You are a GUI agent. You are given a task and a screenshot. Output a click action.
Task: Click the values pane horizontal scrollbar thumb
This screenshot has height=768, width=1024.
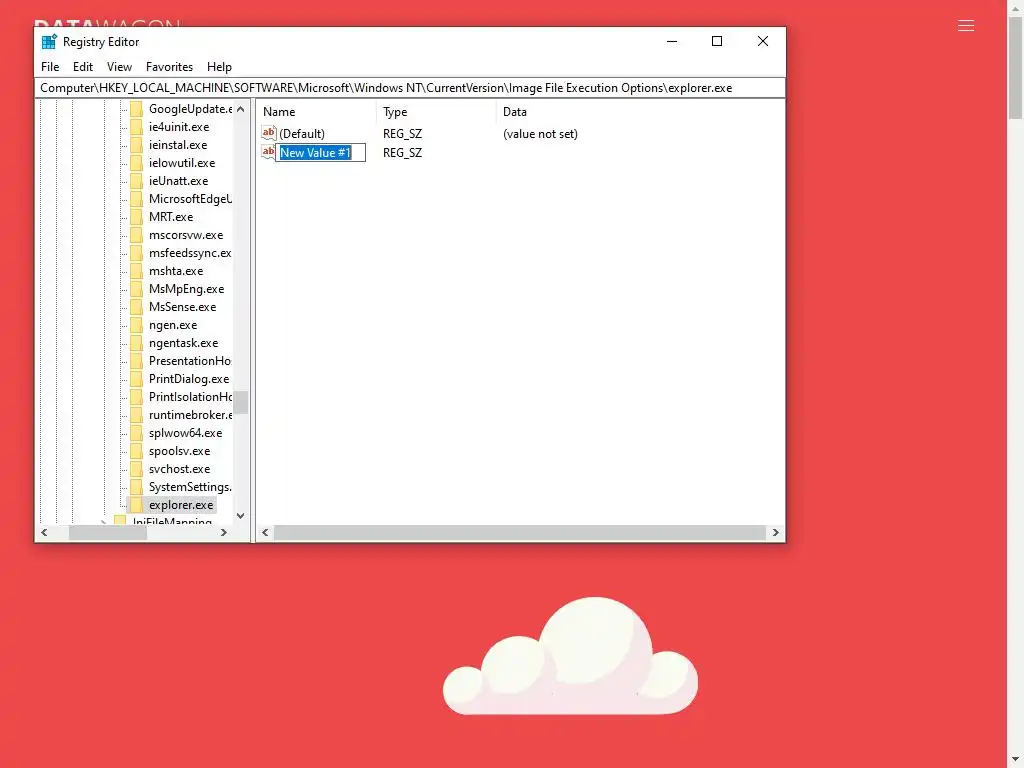coord(519,533)
